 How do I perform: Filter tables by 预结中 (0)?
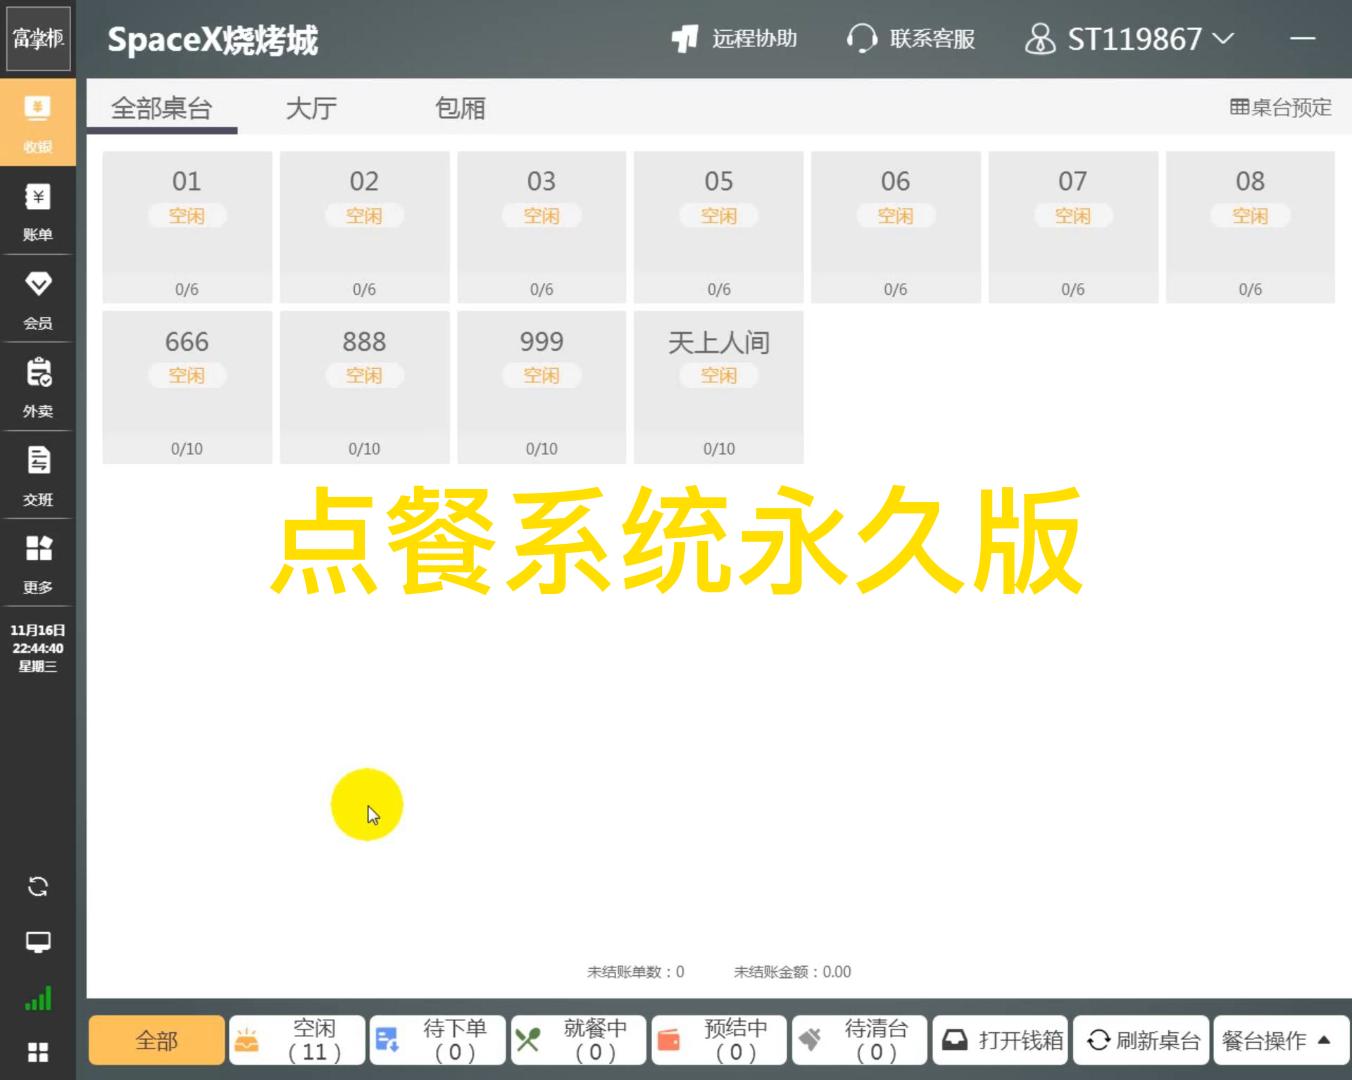718,1040
